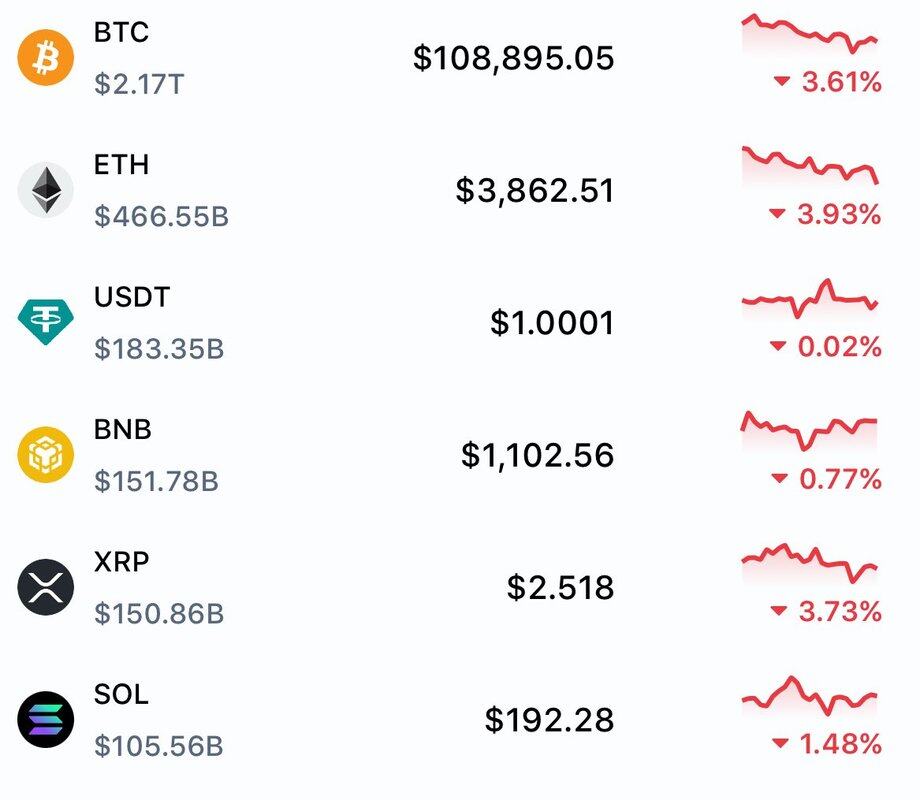Open the yellow BNB coin icon

click(46, 455)
